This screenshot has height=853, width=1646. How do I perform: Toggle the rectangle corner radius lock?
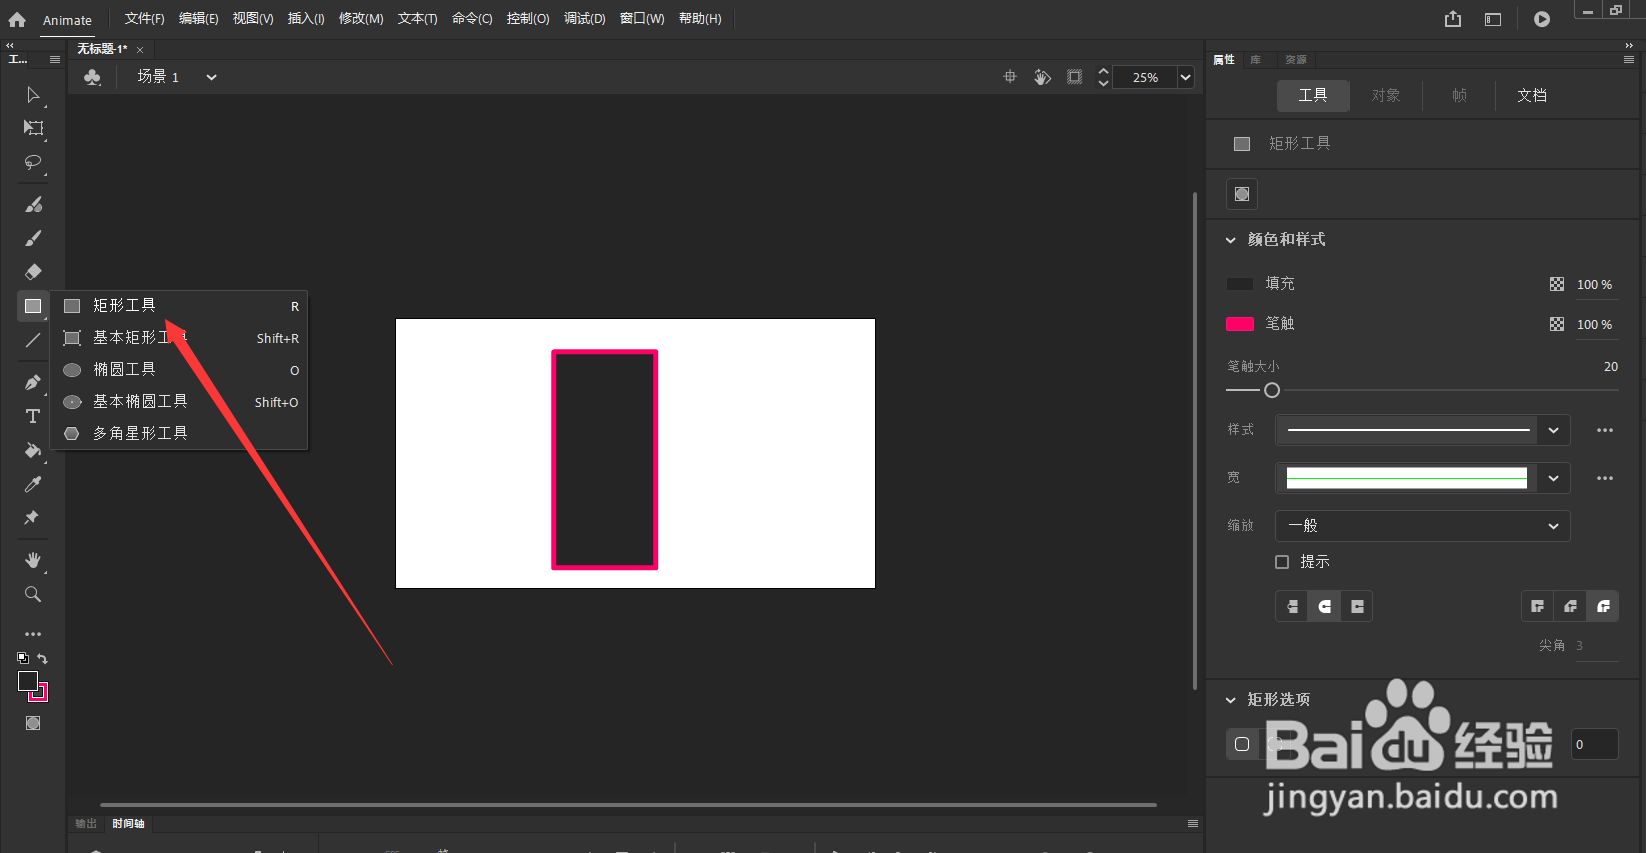coord(1242,744)
